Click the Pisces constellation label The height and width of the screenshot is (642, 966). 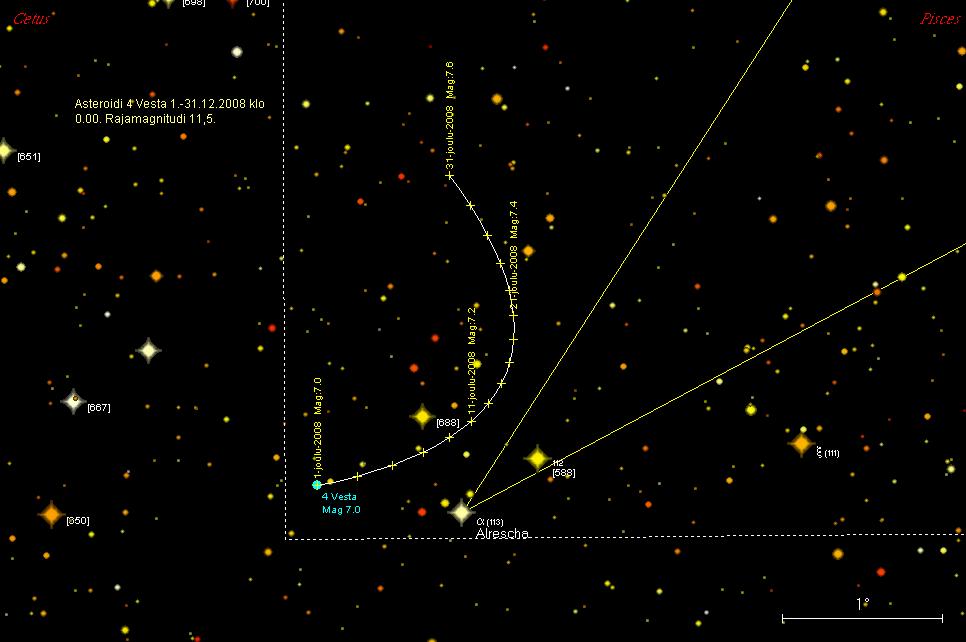[940, 19]
